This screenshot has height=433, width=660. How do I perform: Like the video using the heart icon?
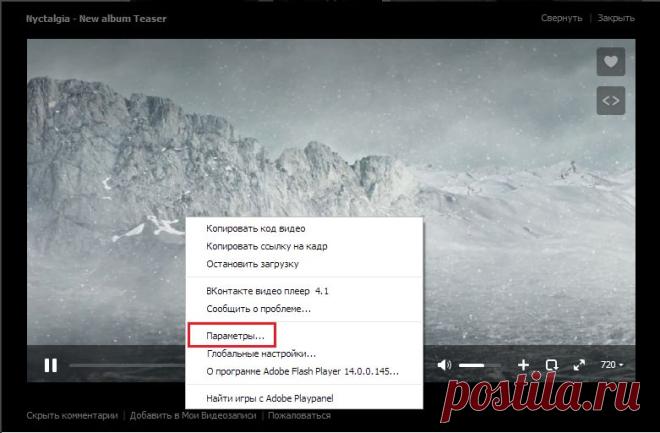(611, 61)
